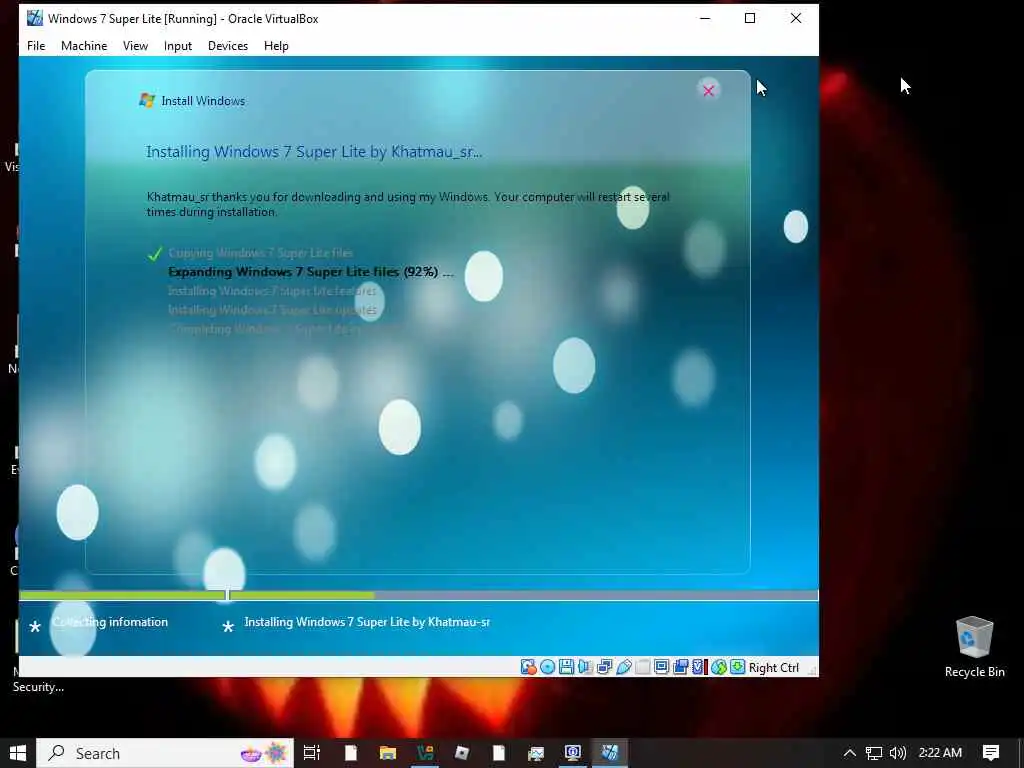Click the greyed shared folders status icon
The image size is (1024, 768).
tap(643, 667)
